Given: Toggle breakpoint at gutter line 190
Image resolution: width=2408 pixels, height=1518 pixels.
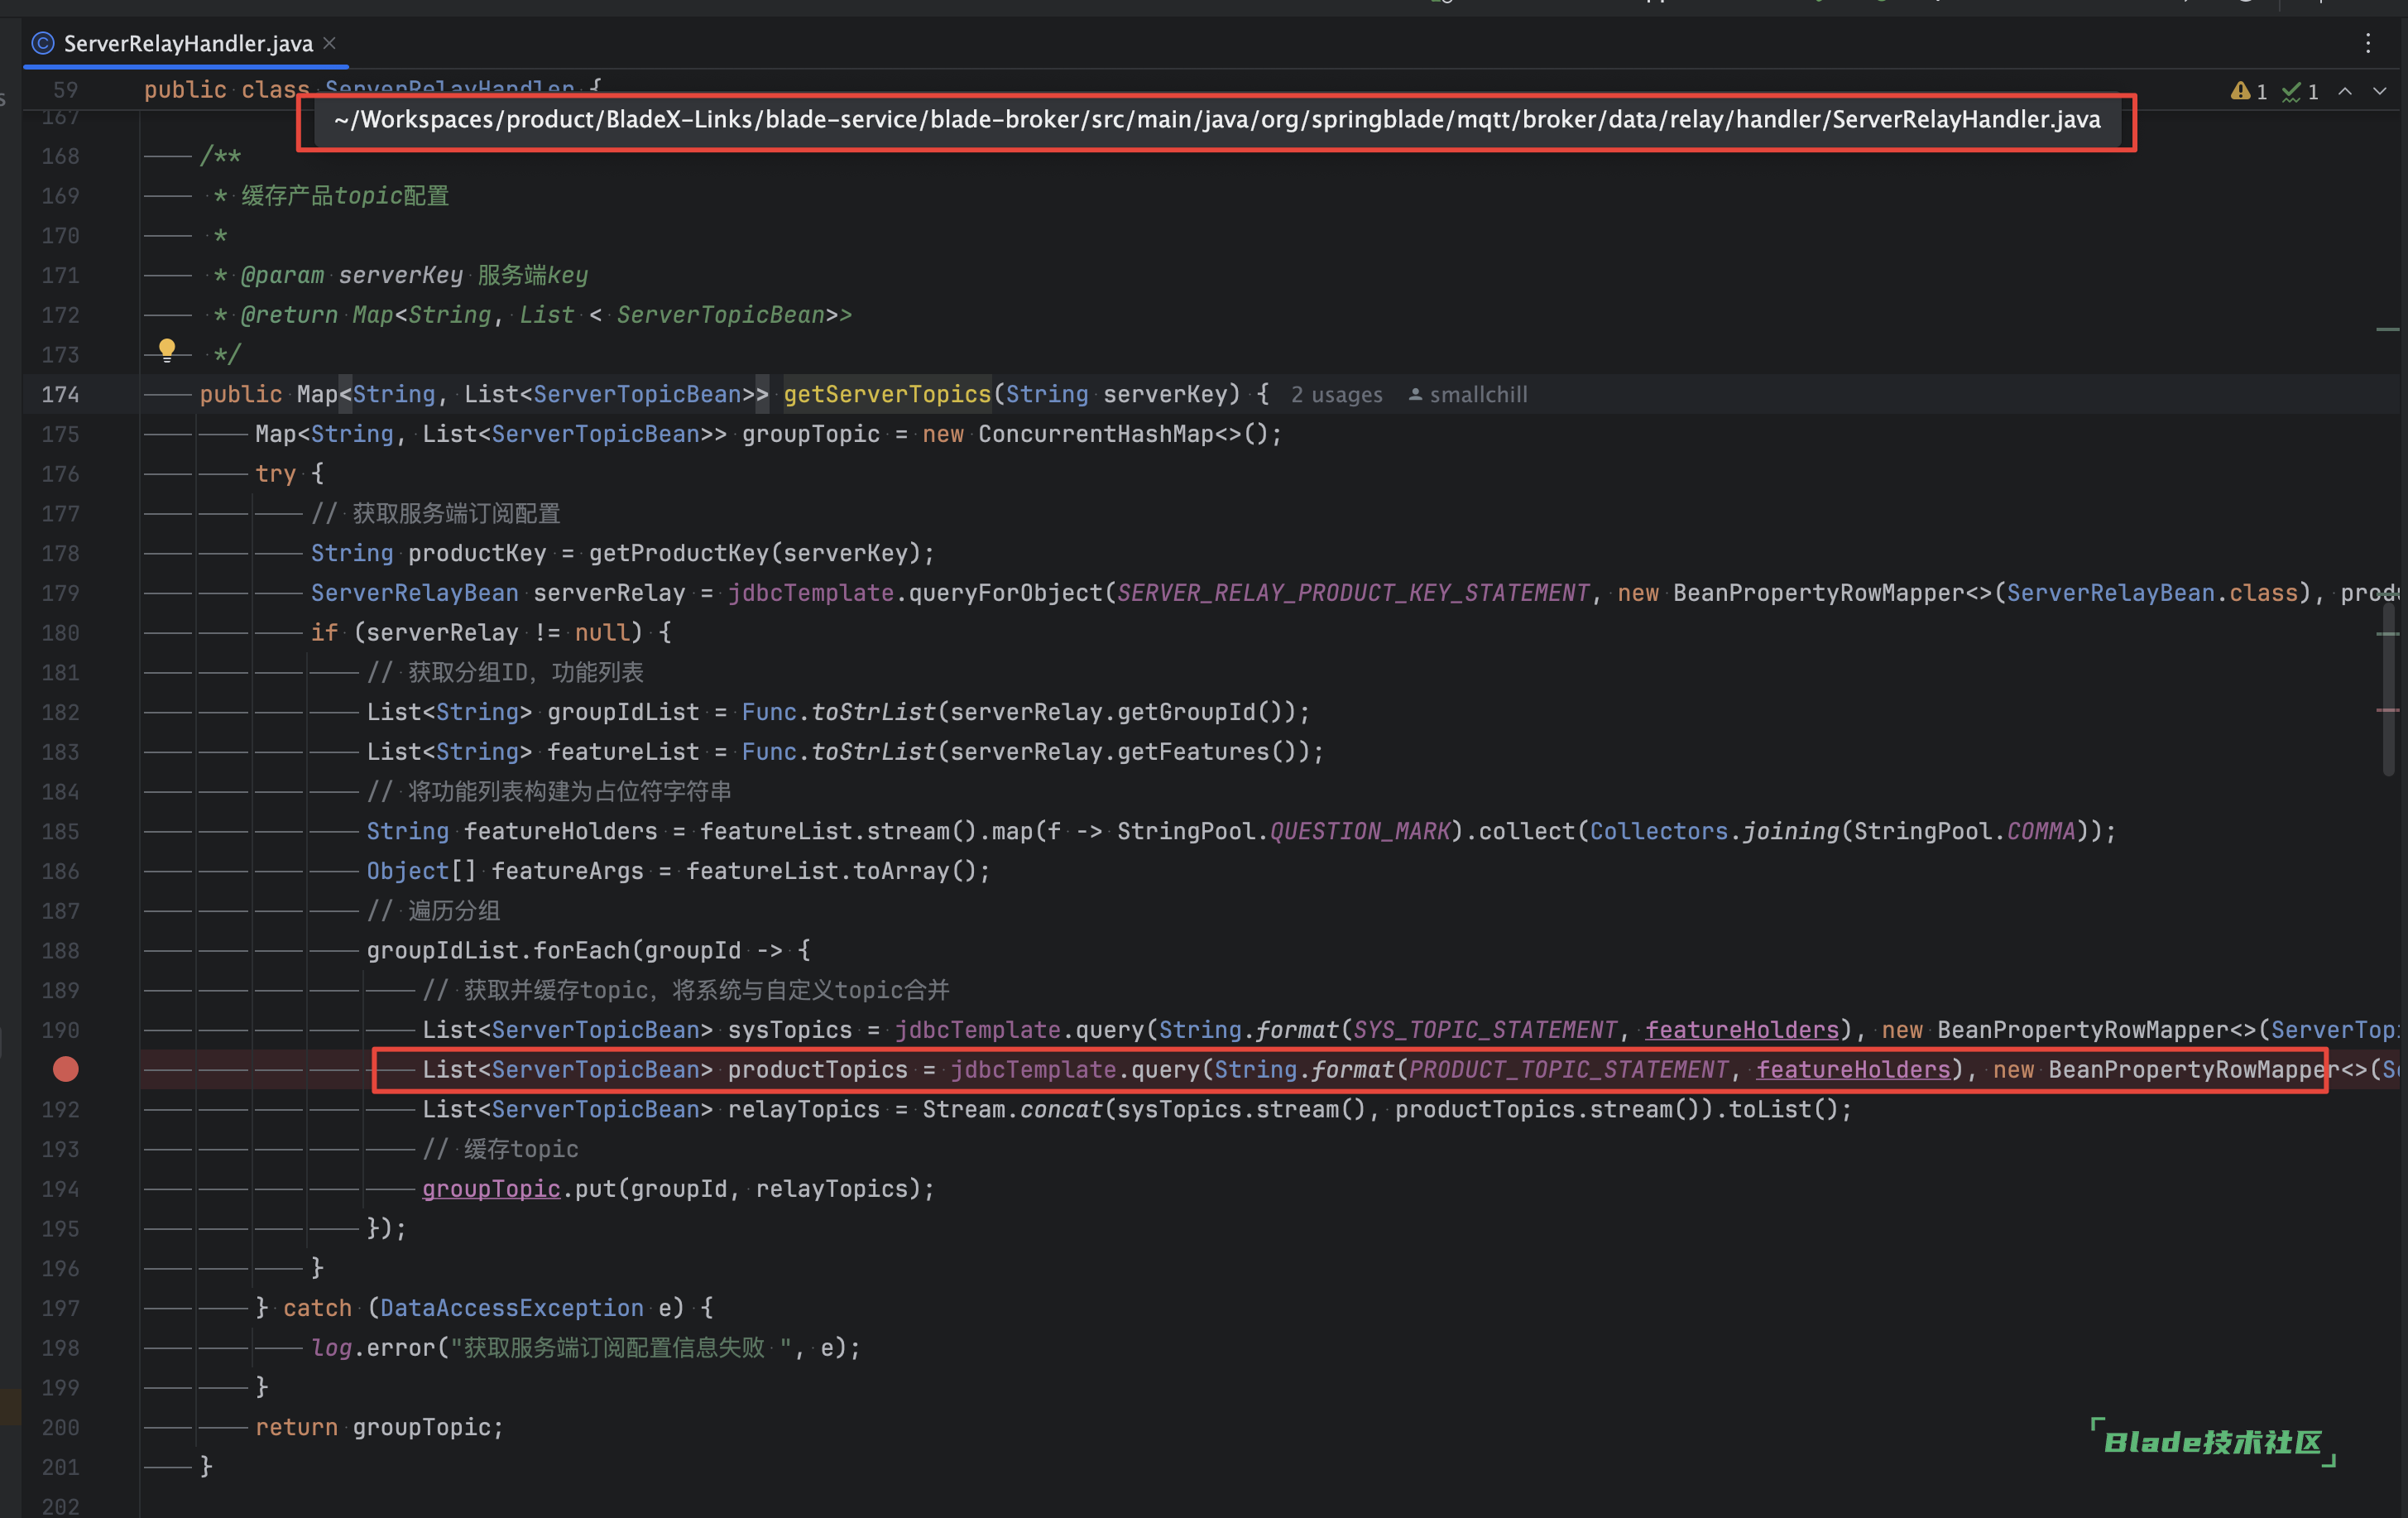Looking at the screenshot, I should click(60, 1030).
